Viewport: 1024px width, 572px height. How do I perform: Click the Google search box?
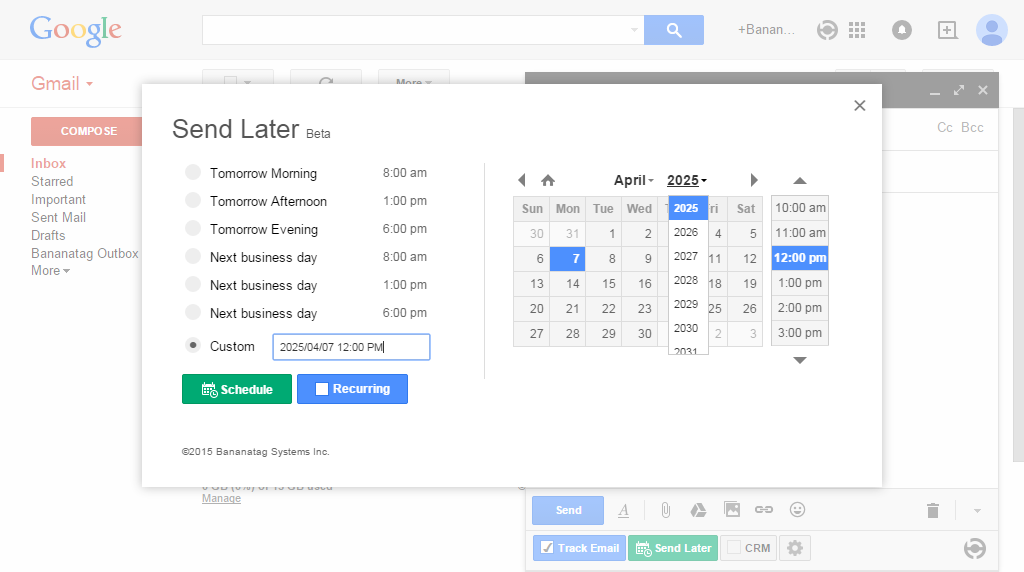point(423,30)
